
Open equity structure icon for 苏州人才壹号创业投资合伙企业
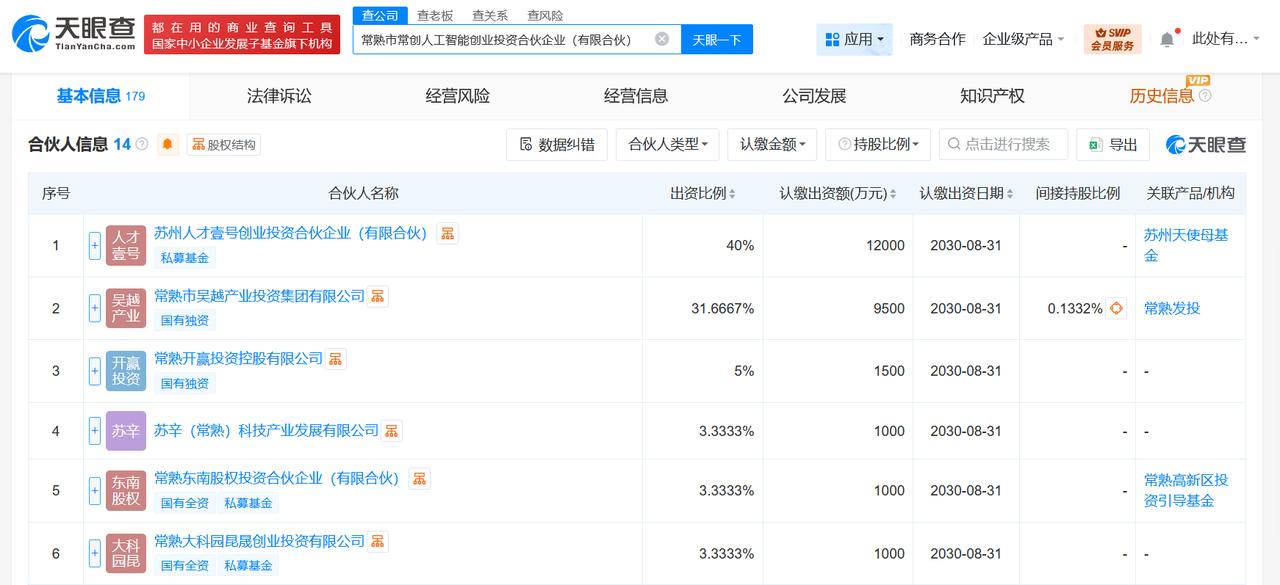447,233
